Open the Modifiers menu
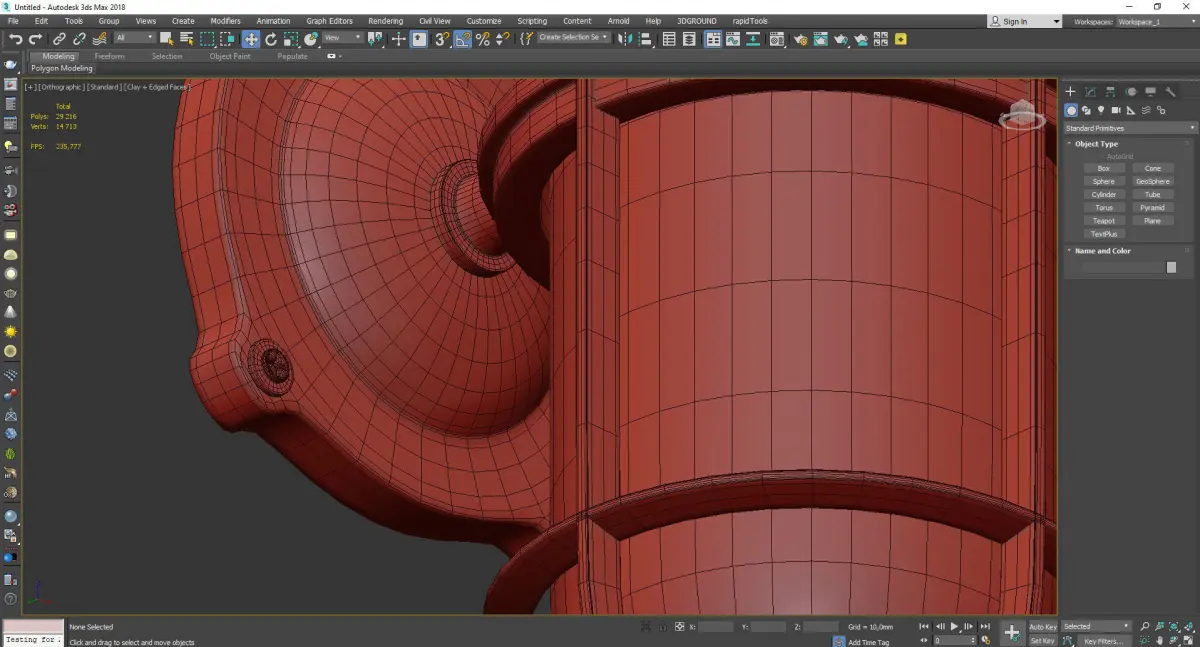 tap(225, 21)
